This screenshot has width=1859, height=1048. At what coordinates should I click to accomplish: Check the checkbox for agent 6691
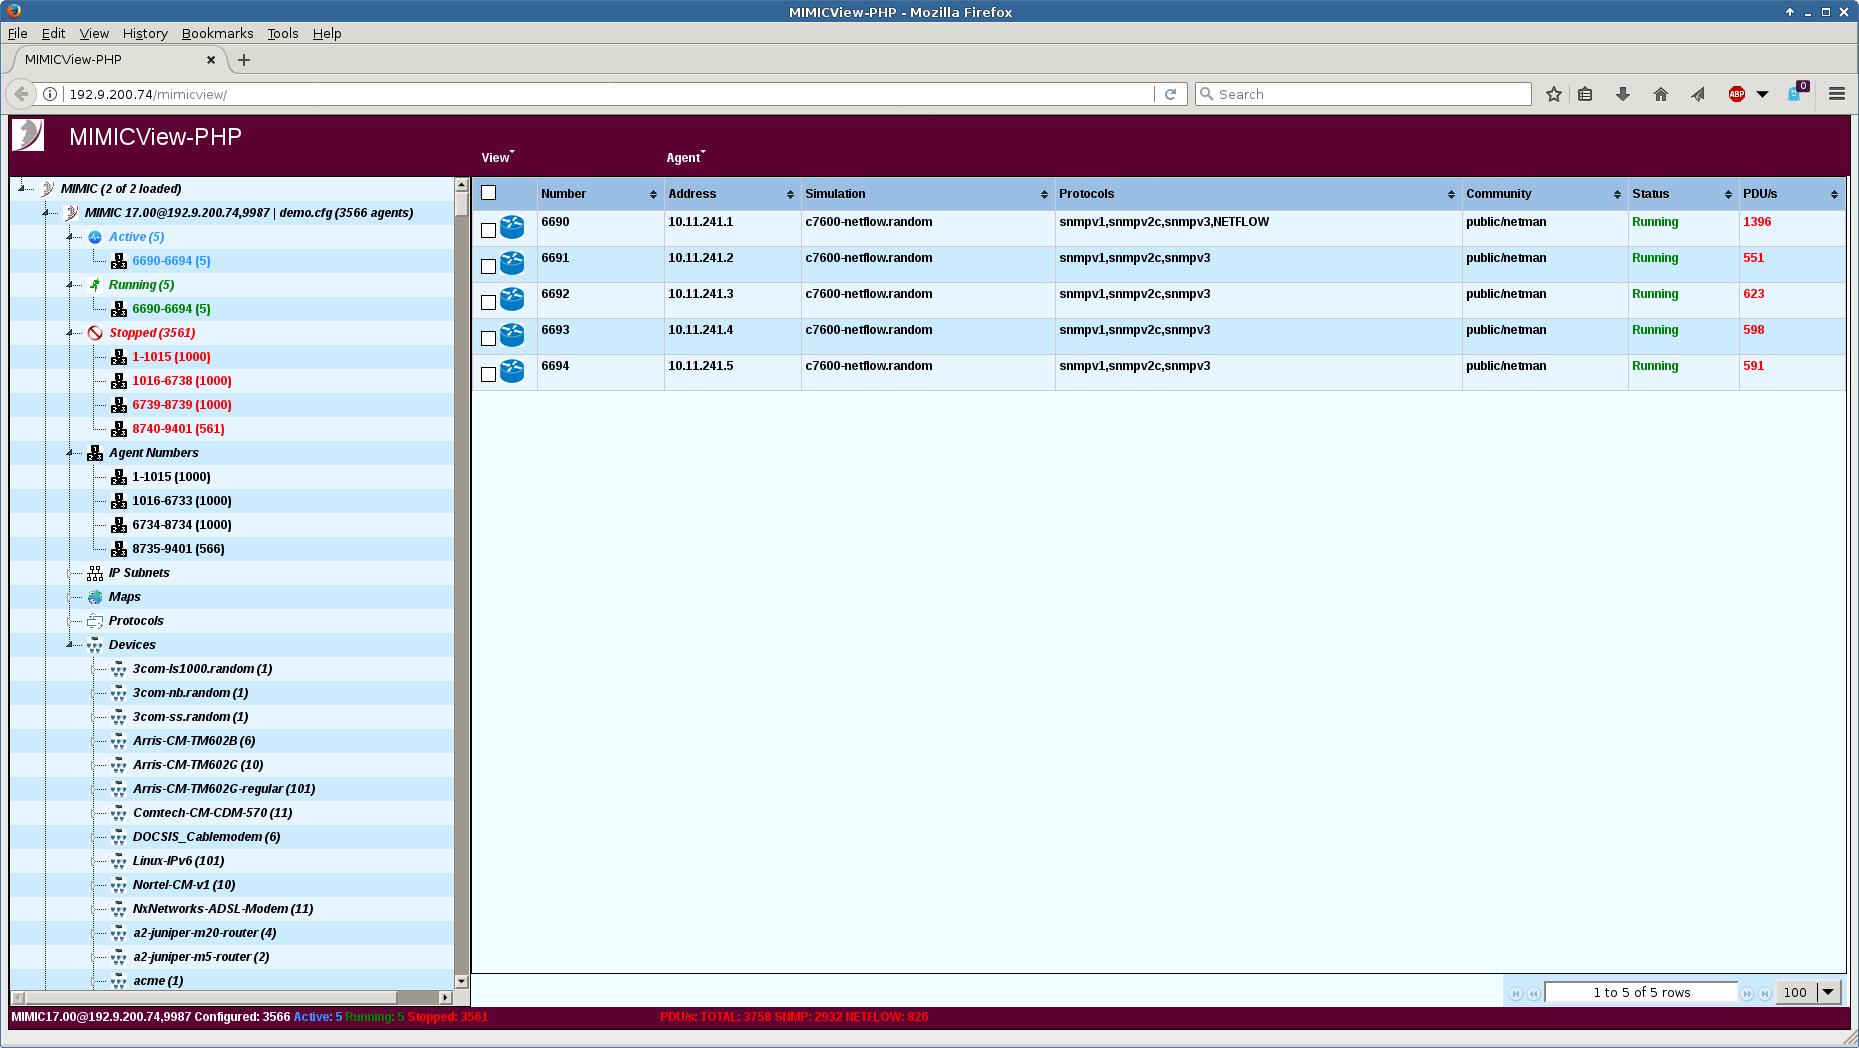pos(489,267)
